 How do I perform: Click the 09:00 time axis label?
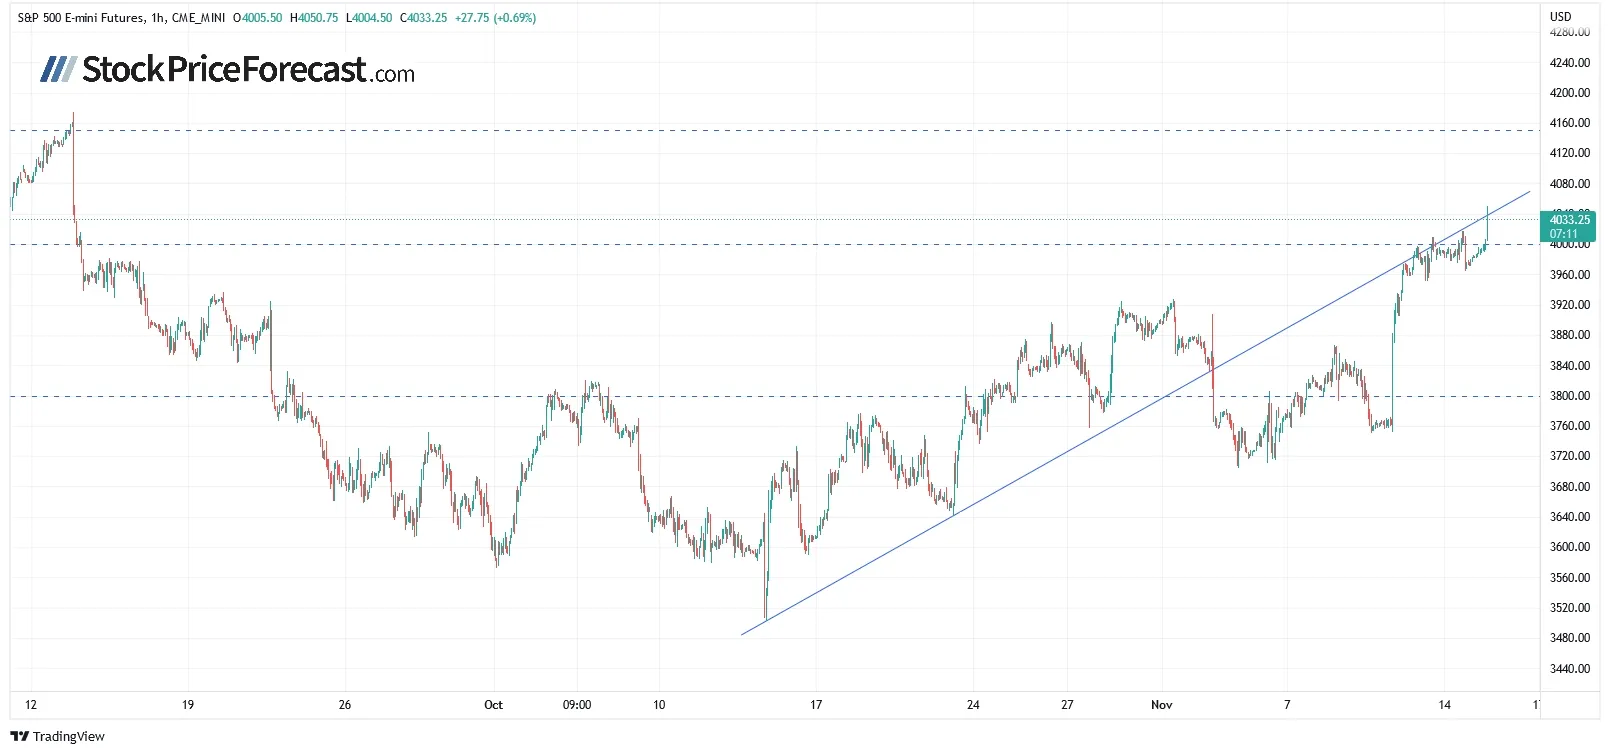[577, 705]
